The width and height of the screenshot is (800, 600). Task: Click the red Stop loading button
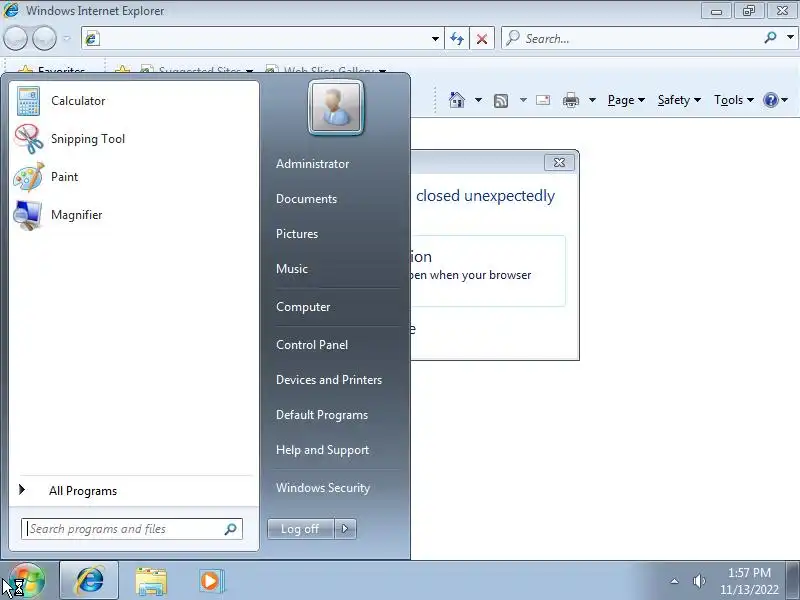[482, 38]
